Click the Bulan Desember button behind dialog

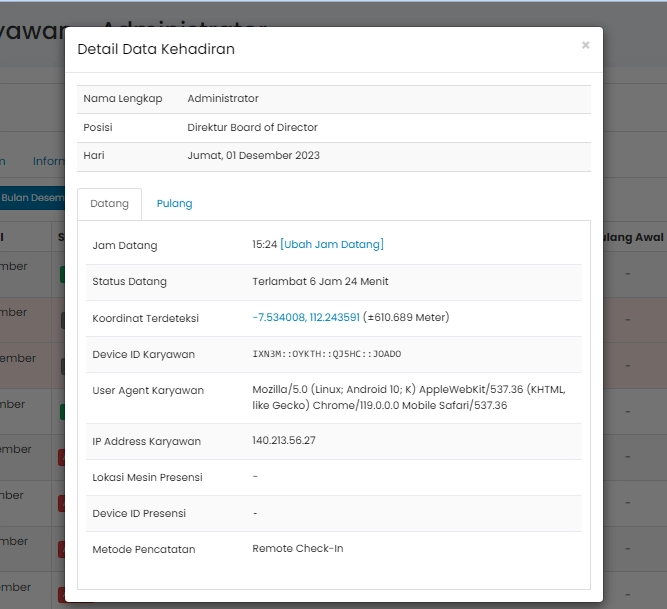(x=32, y=198)
